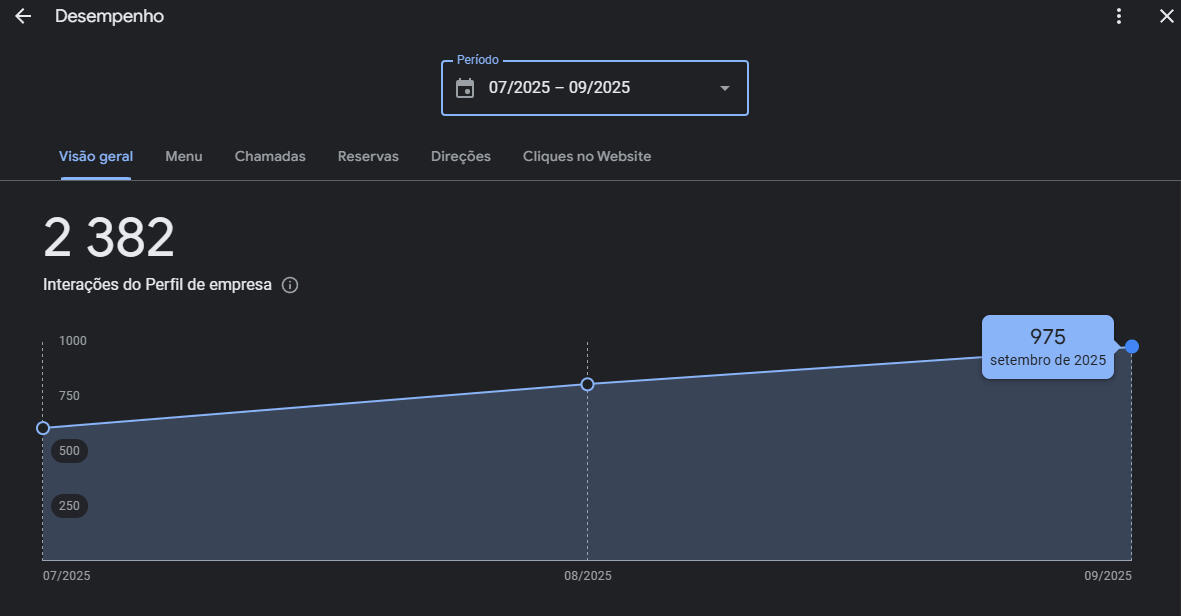View the Reservas tab
The width and height of the screenshot is (1181, 616).
(368, 157)
